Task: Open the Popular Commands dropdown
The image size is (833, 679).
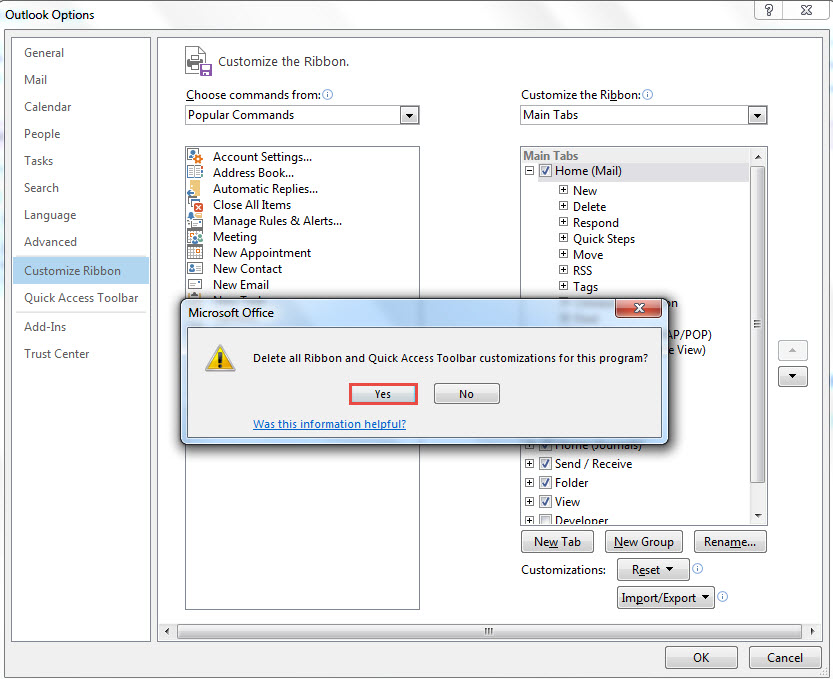Action: (x=409, y=115)
